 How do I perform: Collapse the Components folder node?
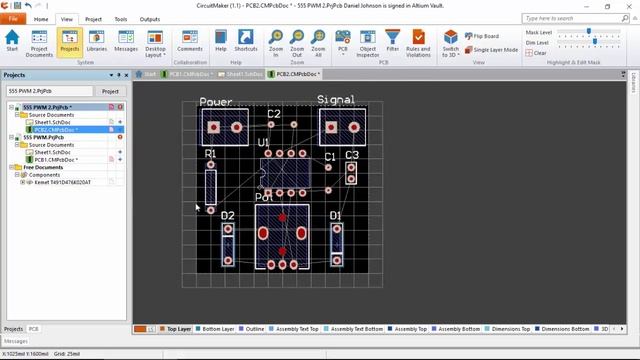(x=17, y=175)
